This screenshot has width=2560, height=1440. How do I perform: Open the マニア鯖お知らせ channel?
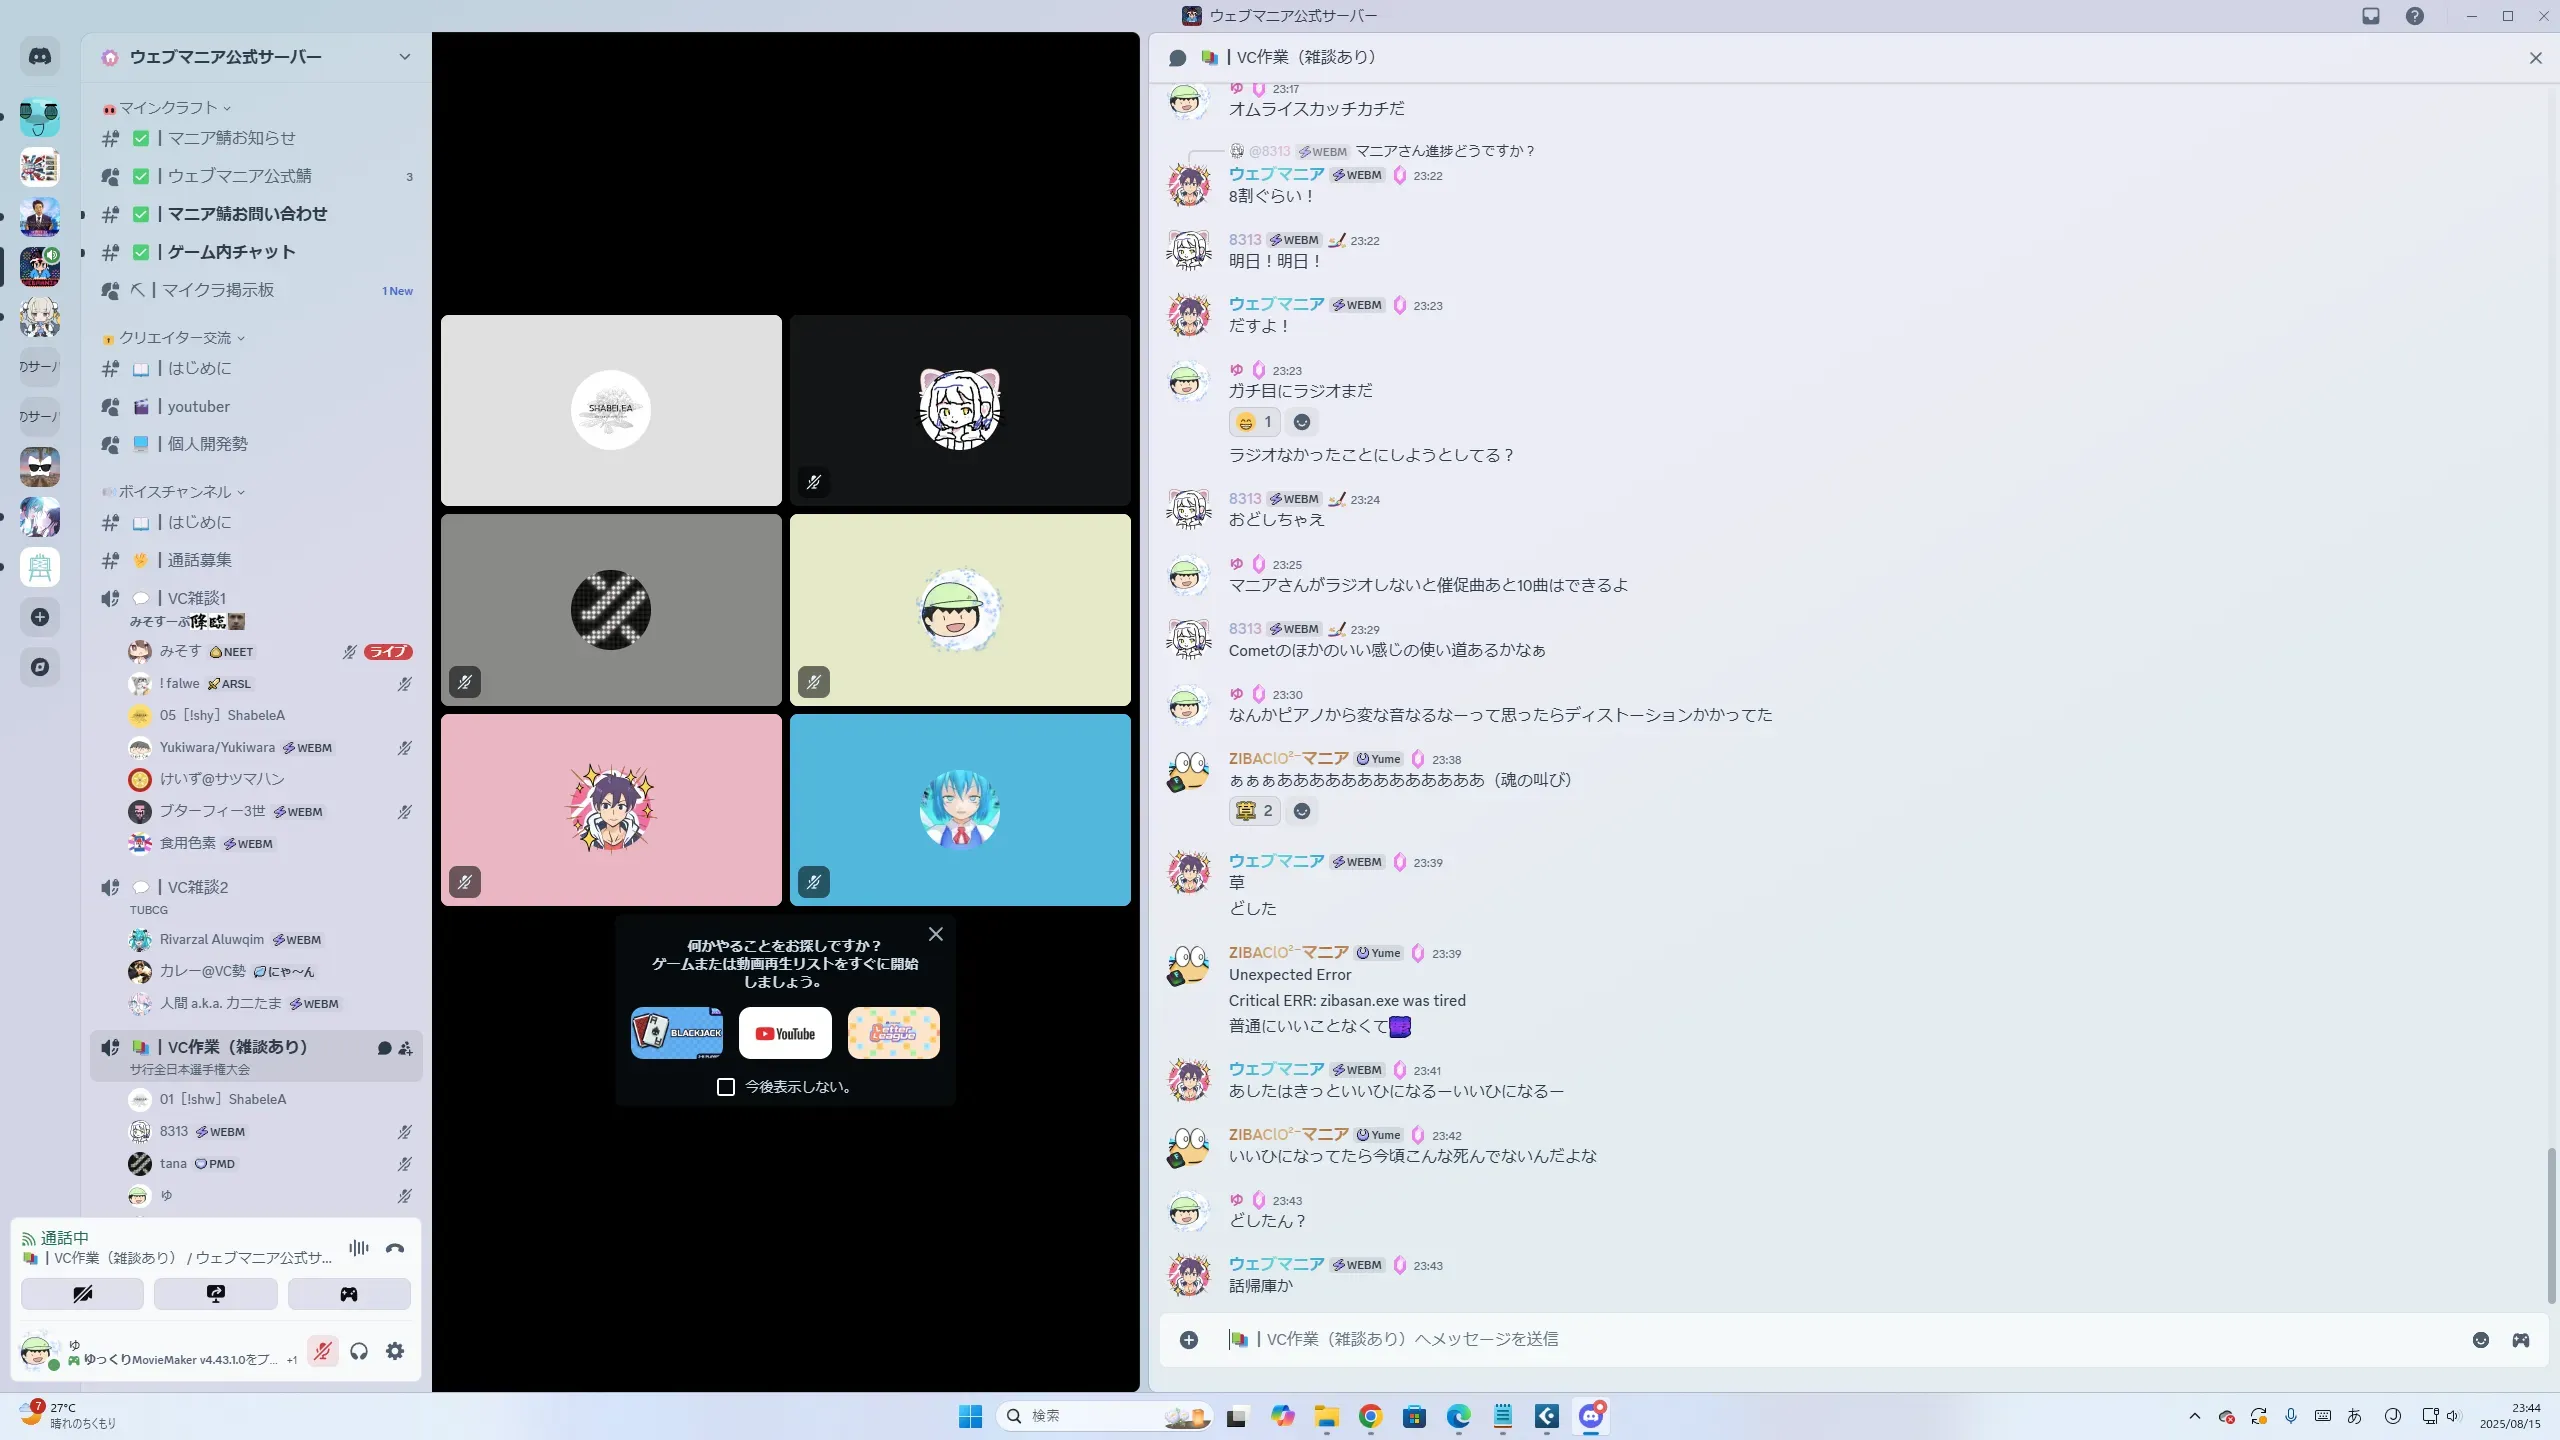(231, 138)
